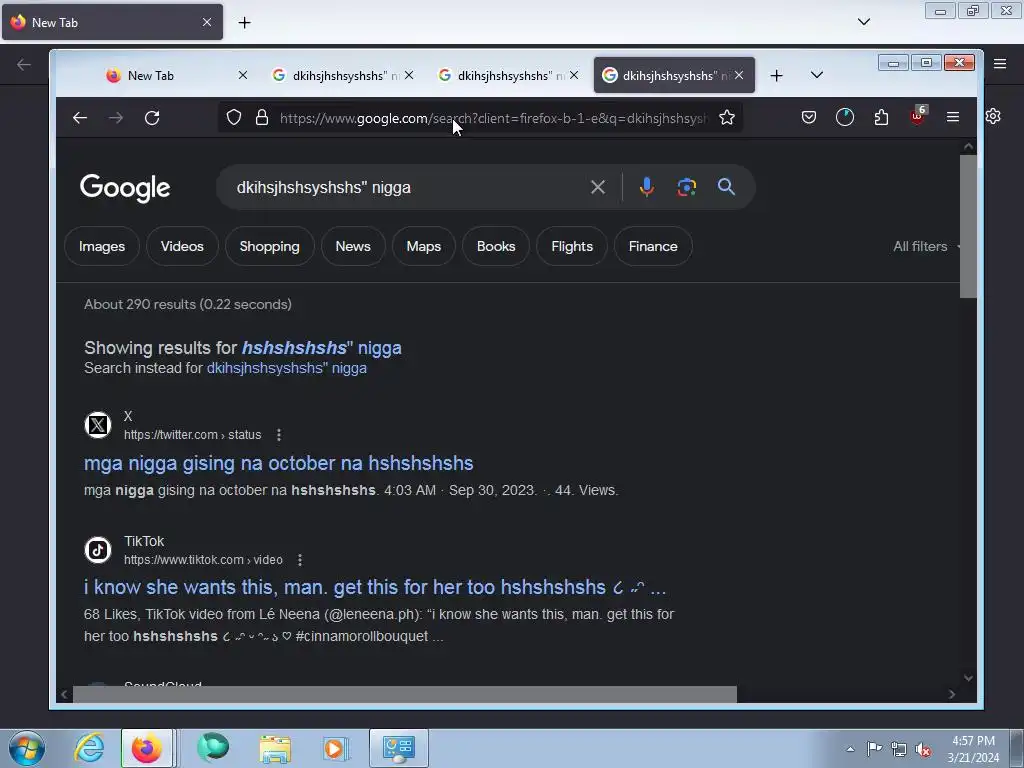Viewport: 1024px width, 768px height.
Task: Open Windows Explorer folder on the taskbar
Action: [275, 748]
